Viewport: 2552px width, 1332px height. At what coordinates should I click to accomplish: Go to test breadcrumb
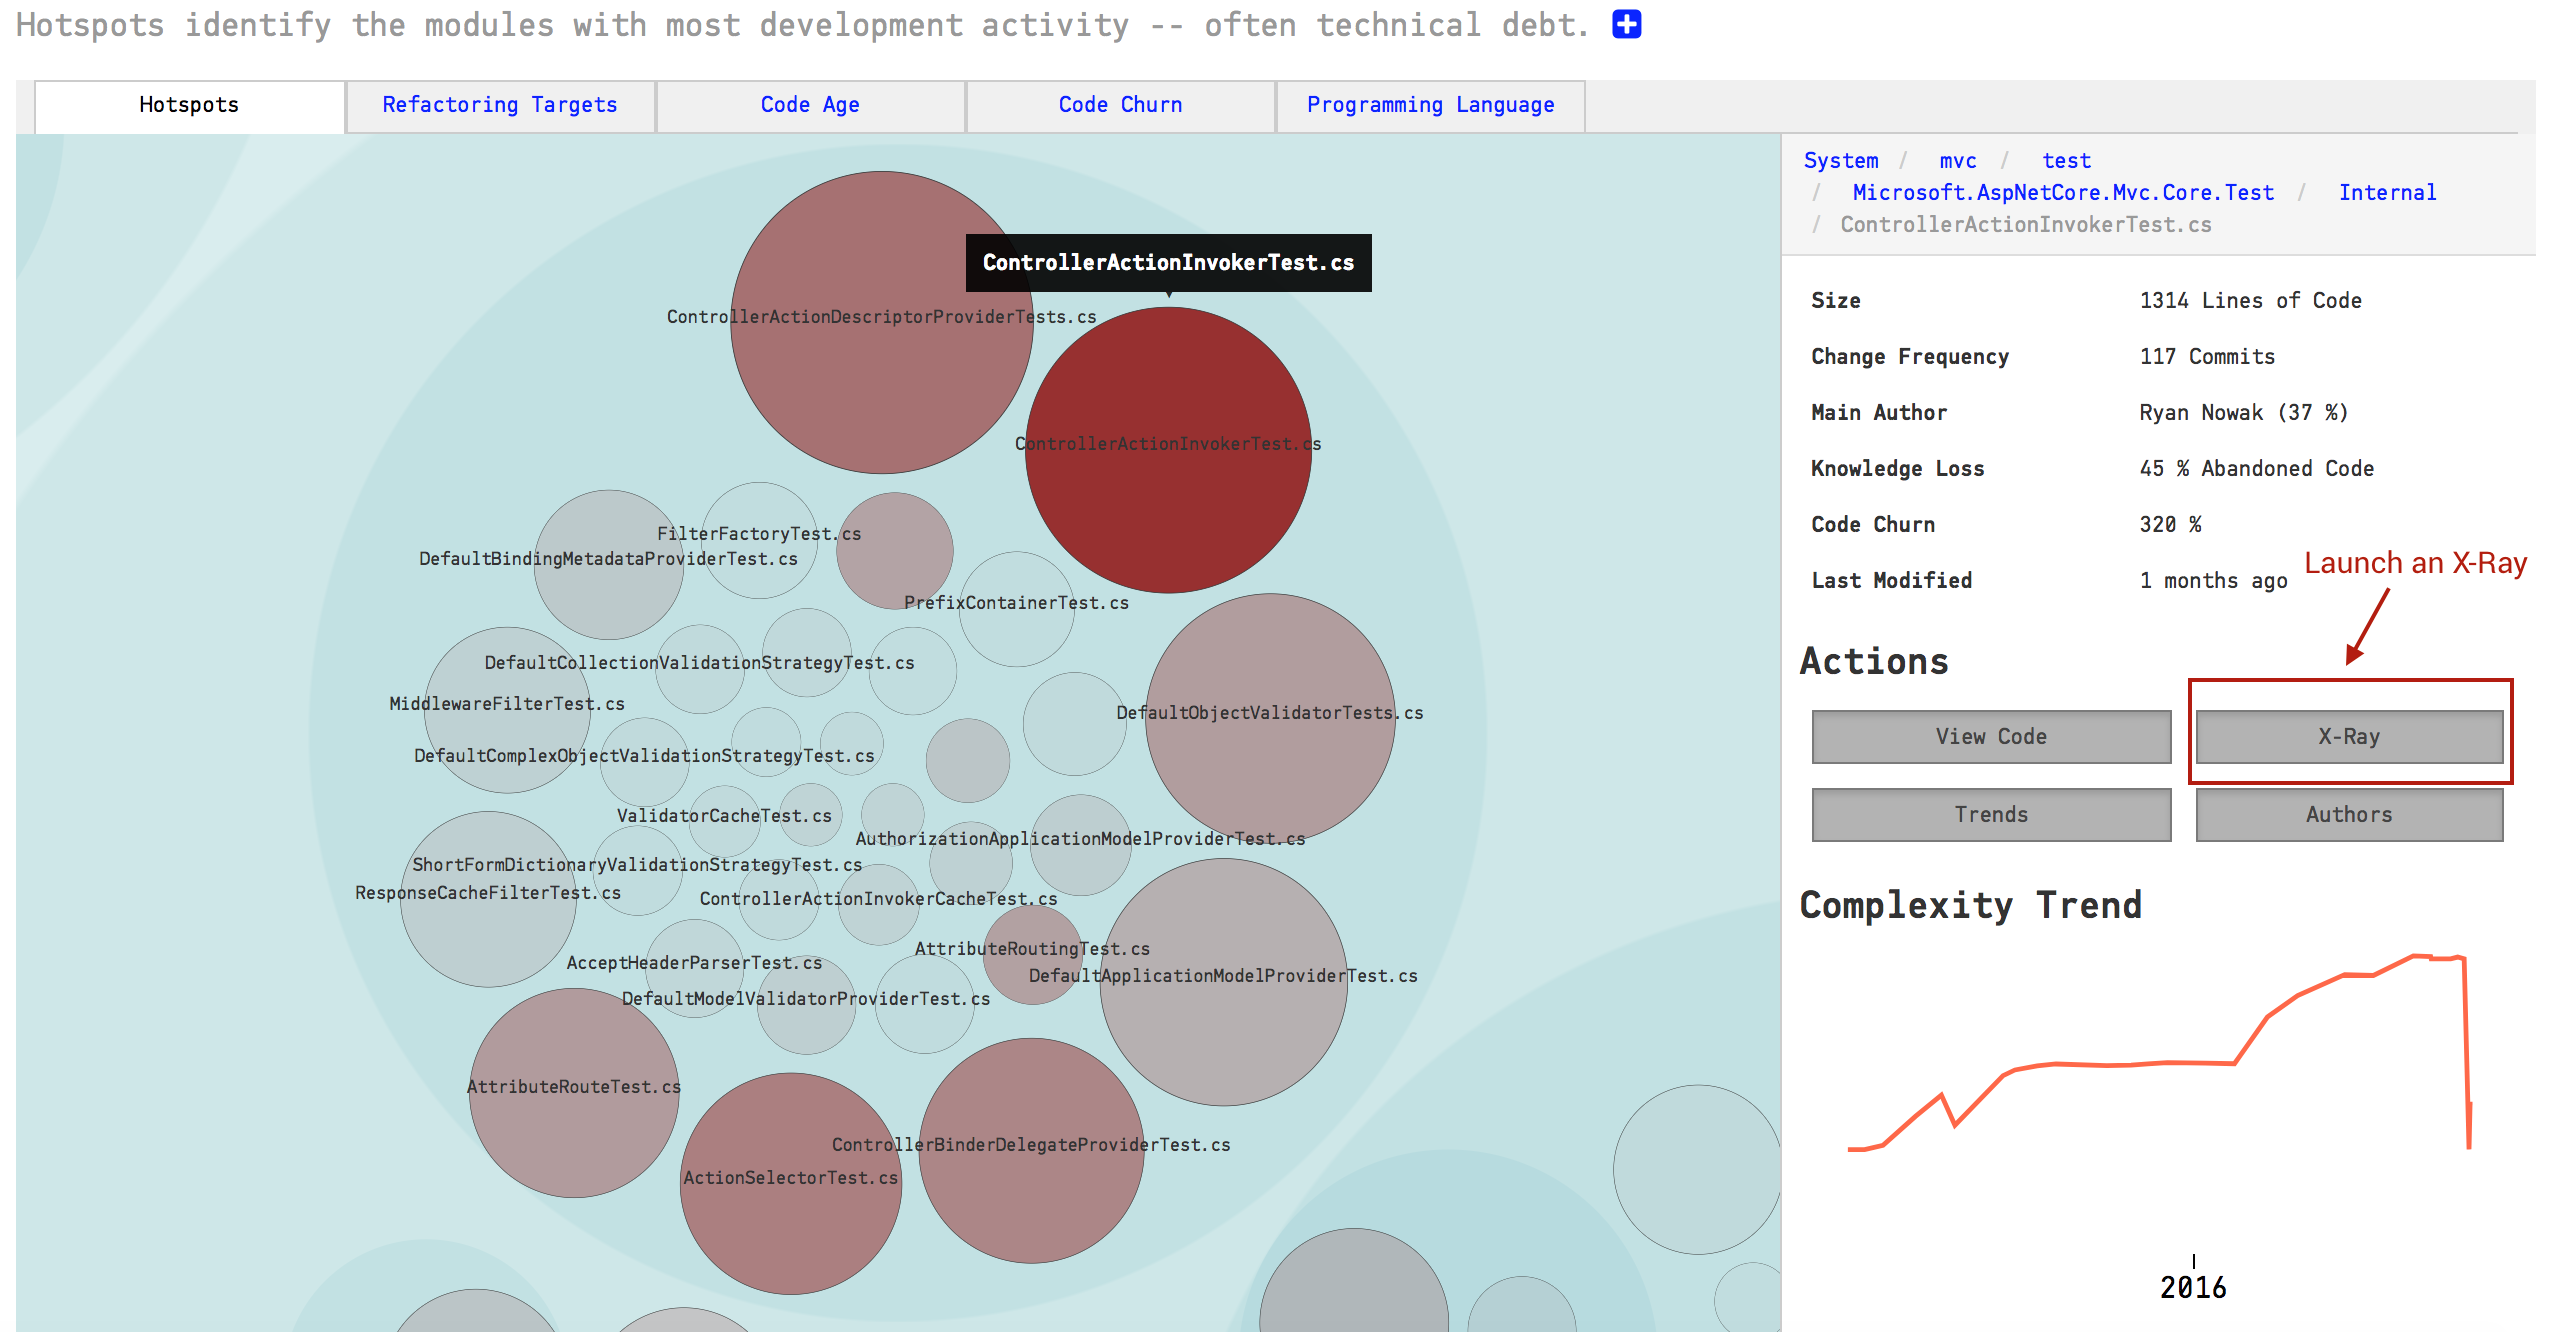tap(2066, 161)
